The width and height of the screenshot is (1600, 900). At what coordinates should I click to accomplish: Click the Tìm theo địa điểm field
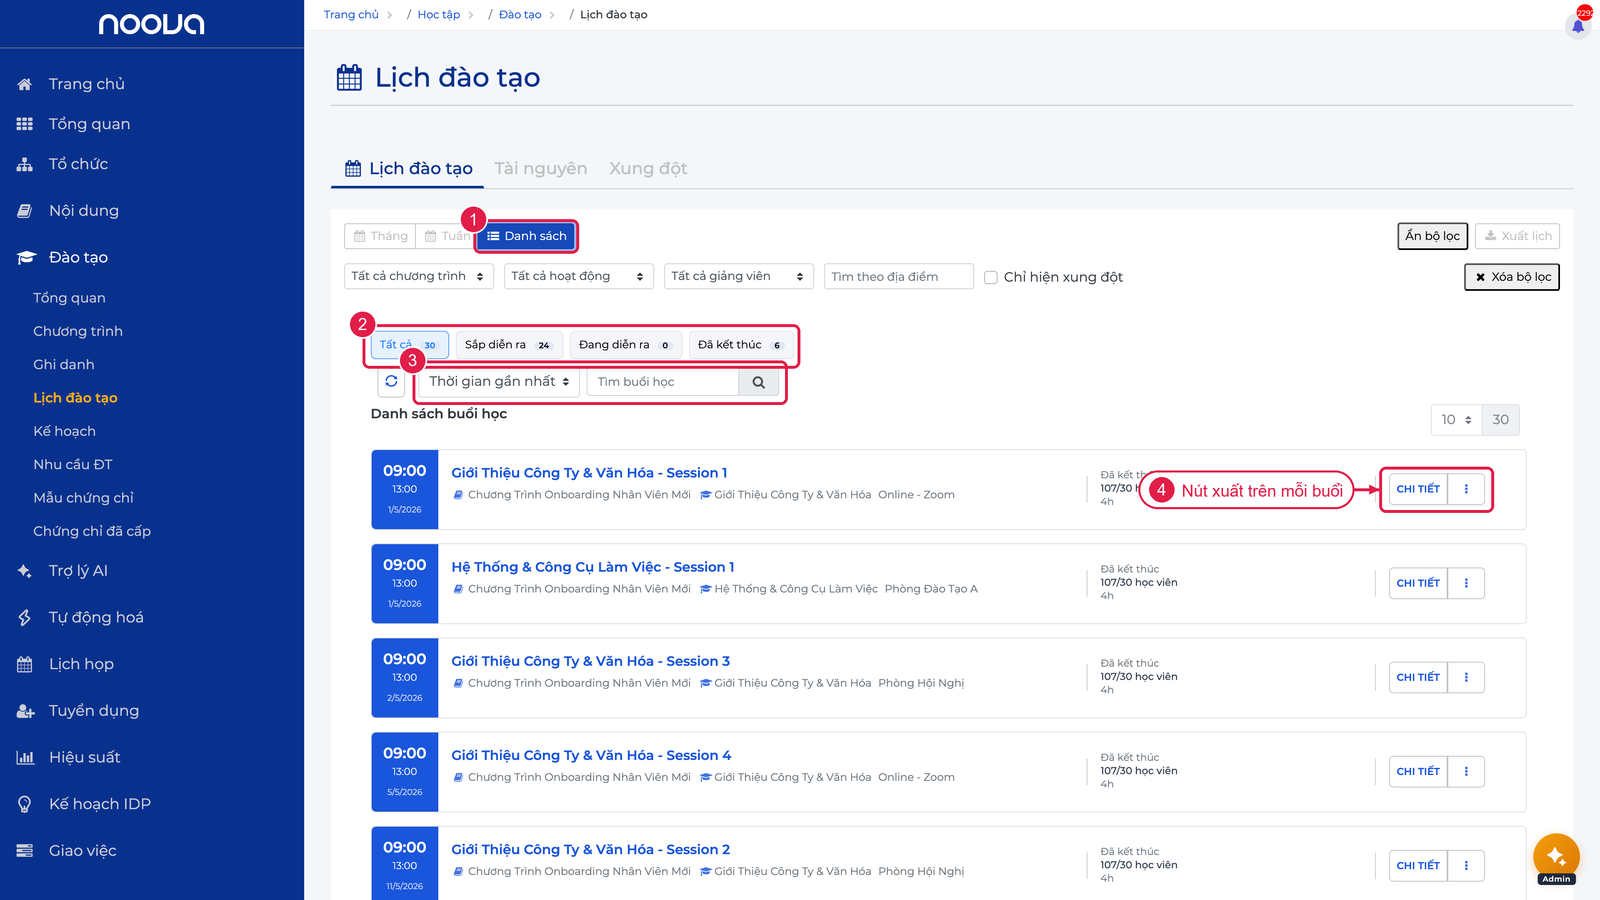point(899,277)
